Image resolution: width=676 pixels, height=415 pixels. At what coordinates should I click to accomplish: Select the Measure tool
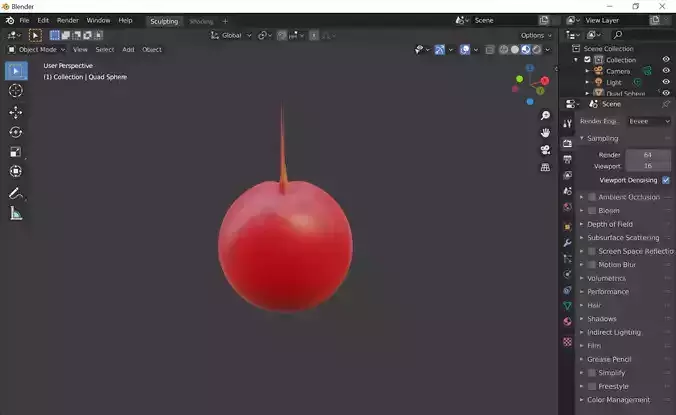pyautogui.click(x=16, y=213)
